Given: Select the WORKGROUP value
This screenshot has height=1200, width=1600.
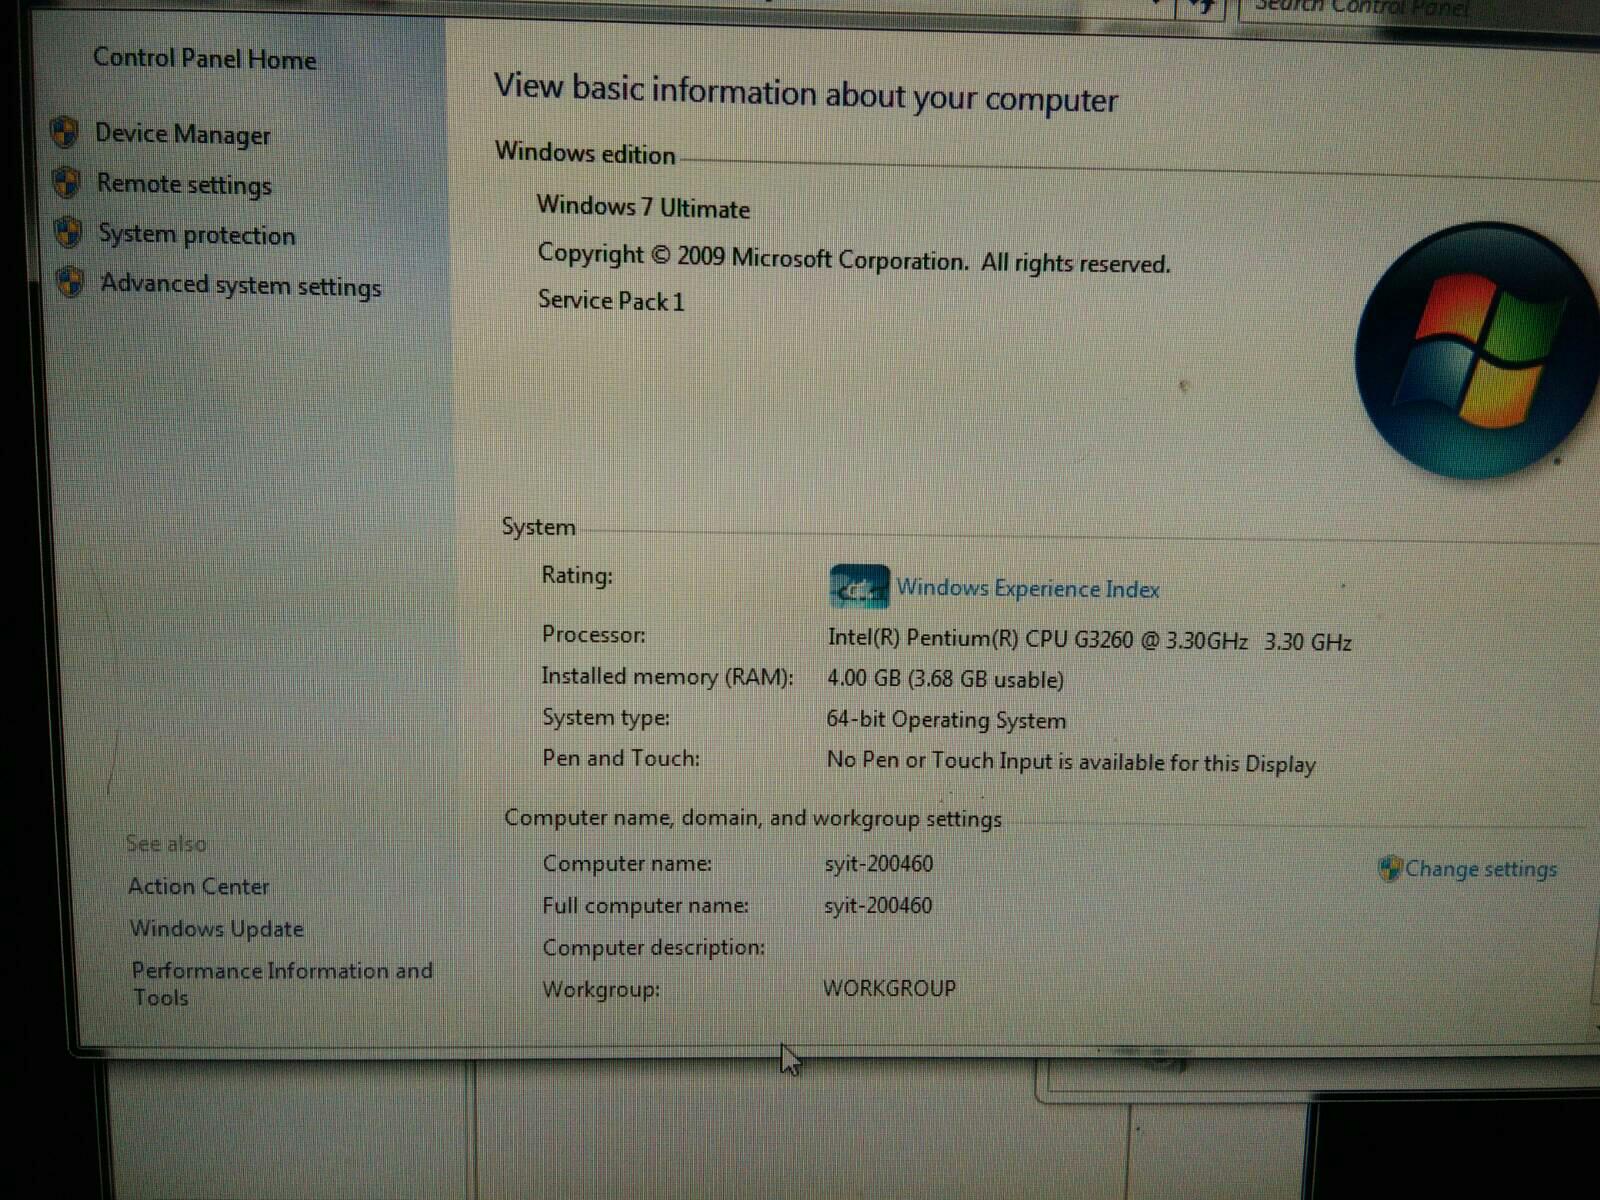Looking at the screenshot, I should (889, 988).
